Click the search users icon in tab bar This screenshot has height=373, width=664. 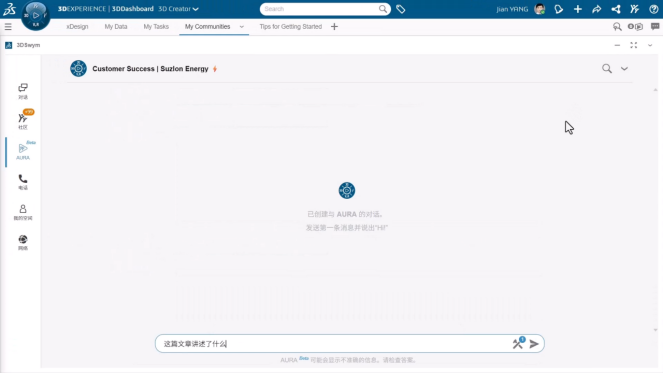coord(617,27)
